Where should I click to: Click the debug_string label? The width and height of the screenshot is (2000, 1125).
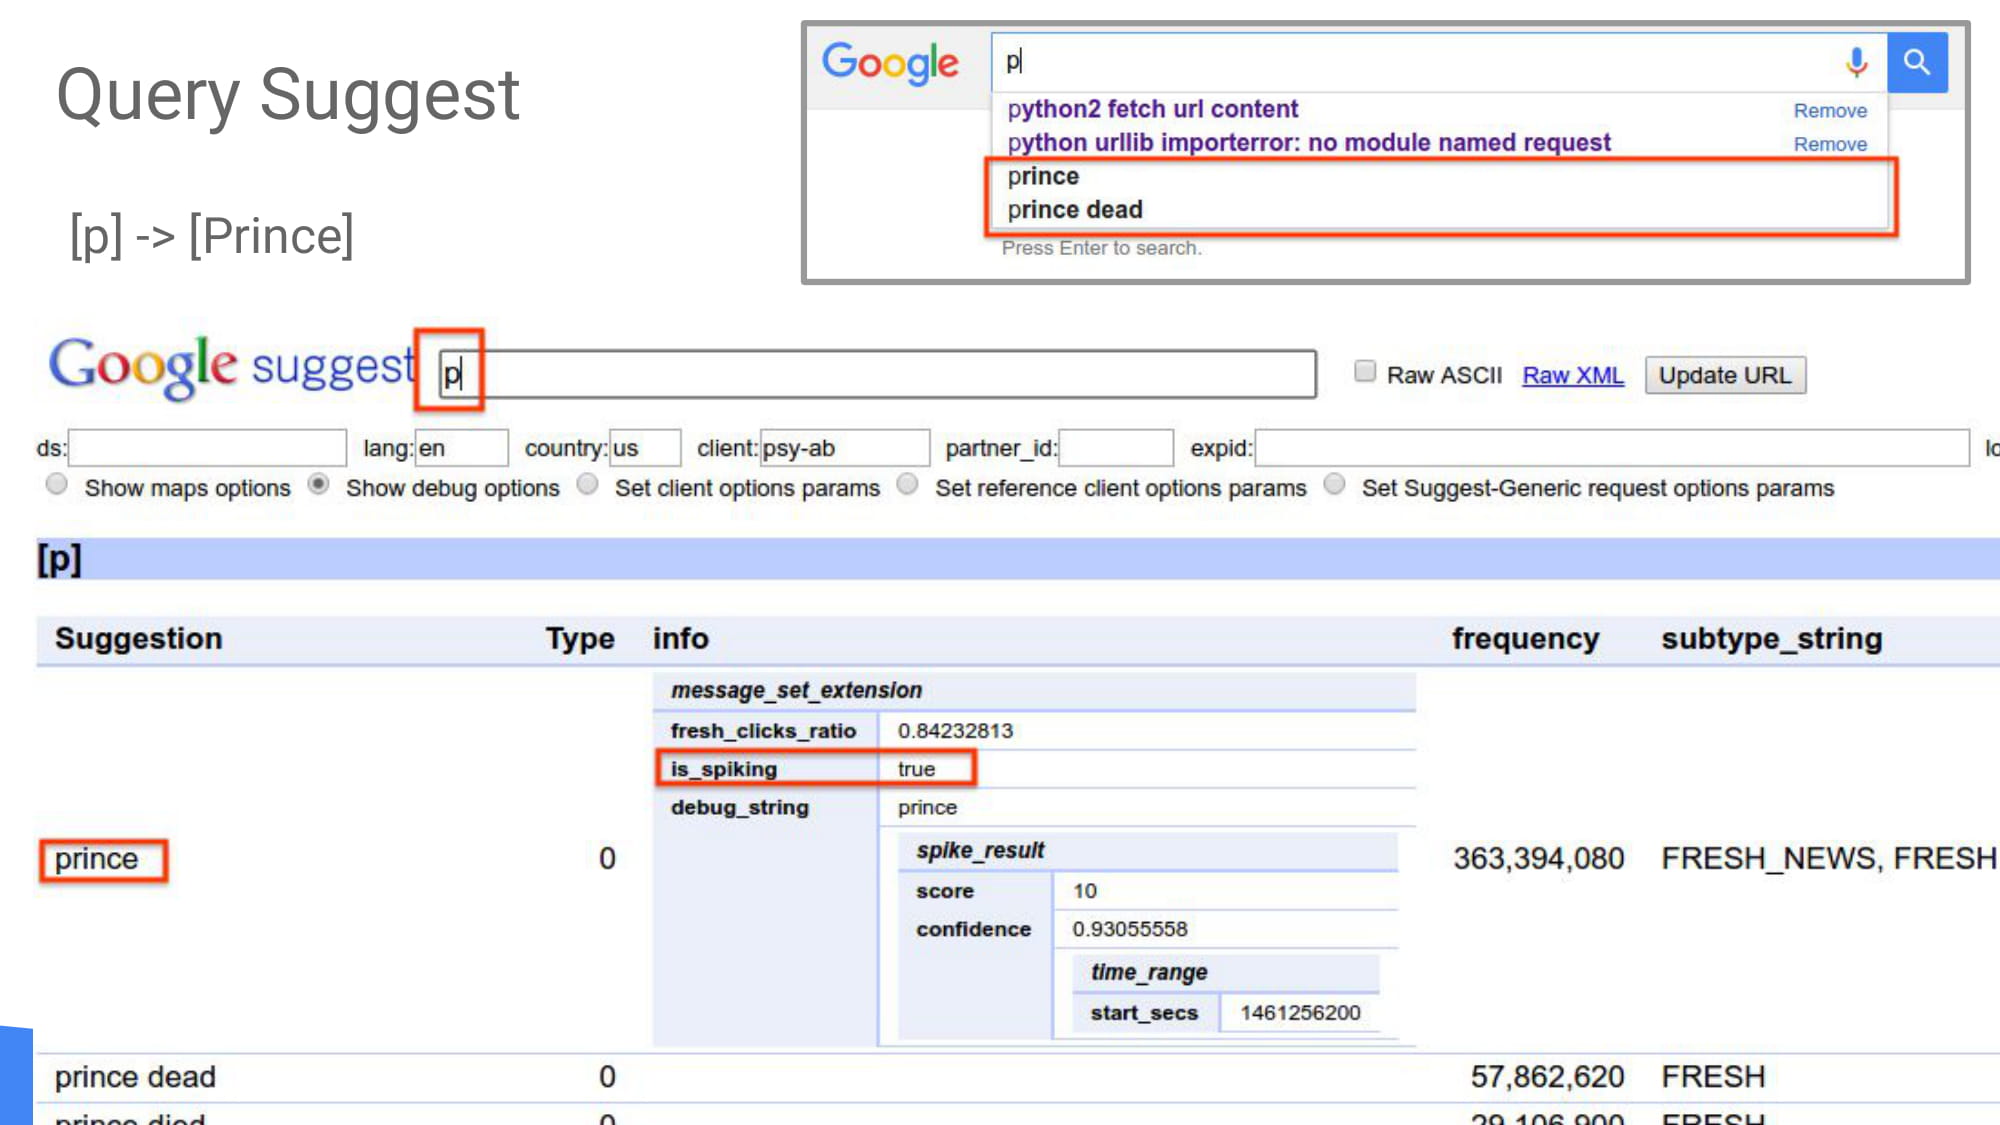click(740, 808)
